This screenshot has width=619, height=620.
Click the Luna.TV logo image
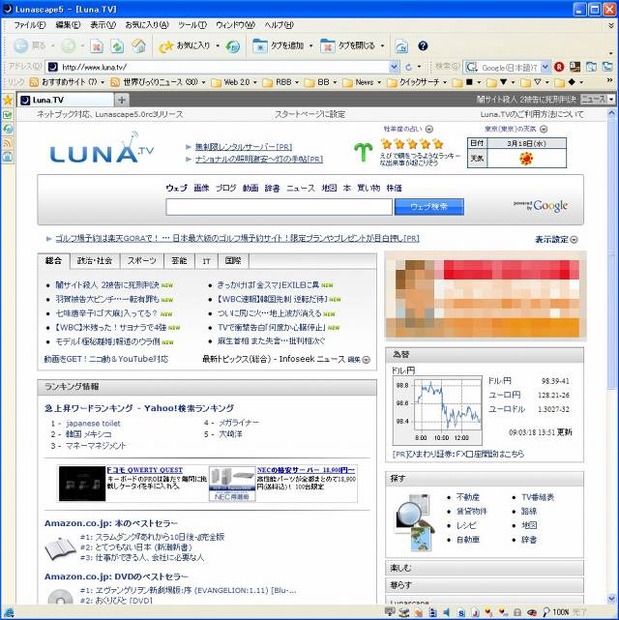coord(101,148)
